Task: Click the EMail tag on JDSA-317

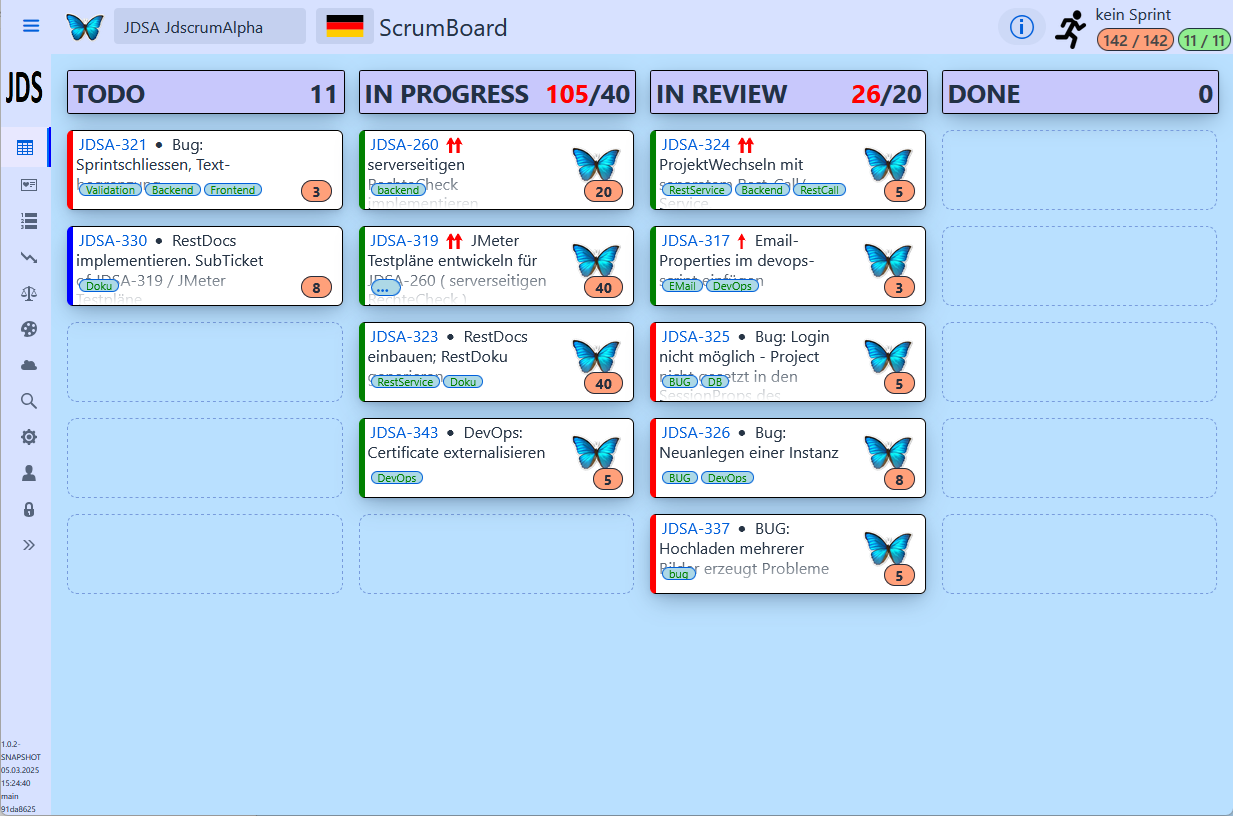Action: point(682,286)
